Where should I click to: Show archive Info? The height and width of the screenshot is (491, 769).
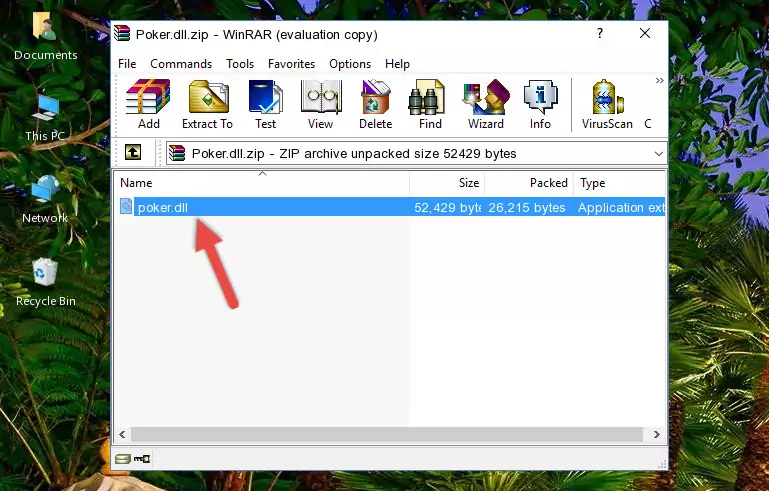540,104
